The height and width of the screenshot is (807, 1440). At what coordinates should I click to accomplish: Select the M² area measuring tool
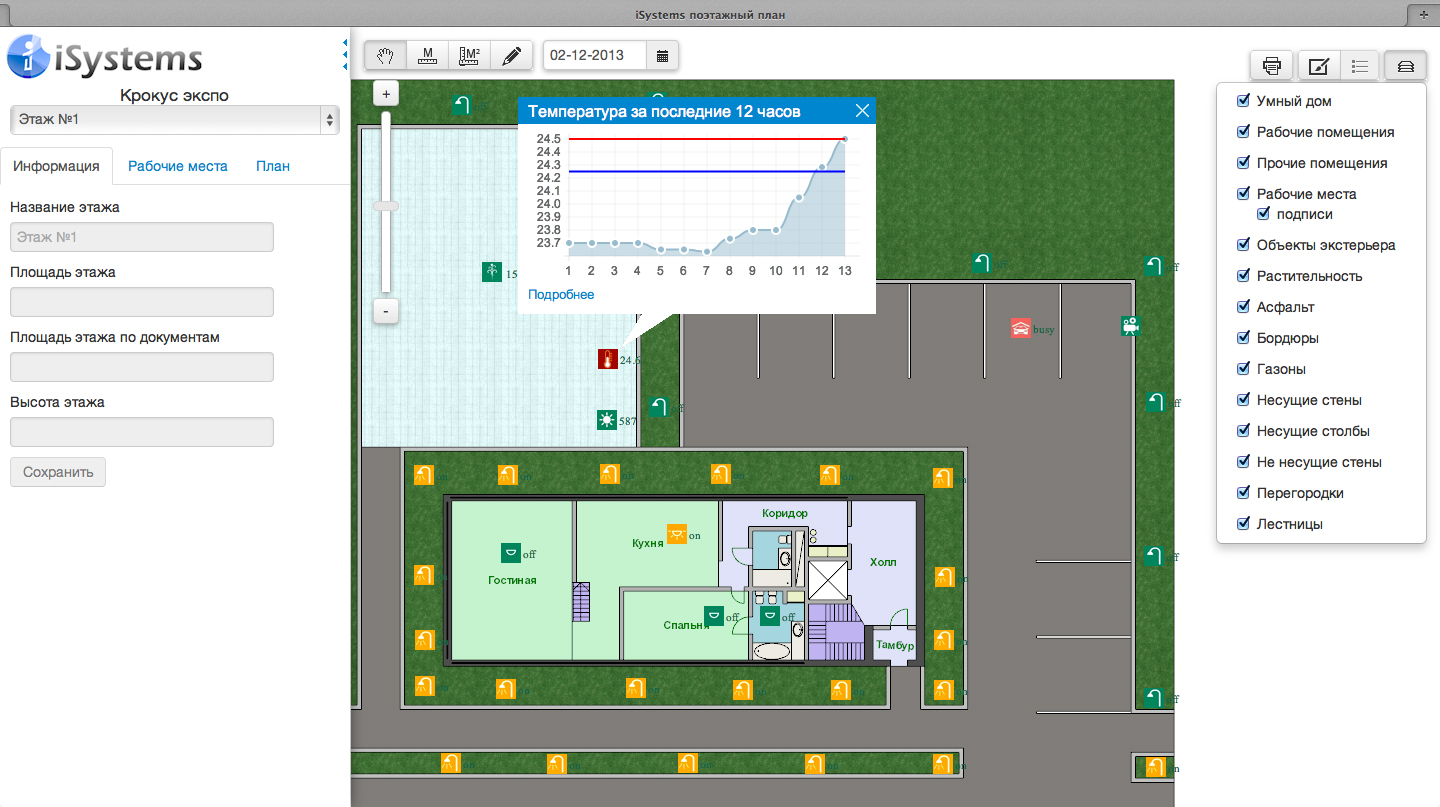coord(469,55)
